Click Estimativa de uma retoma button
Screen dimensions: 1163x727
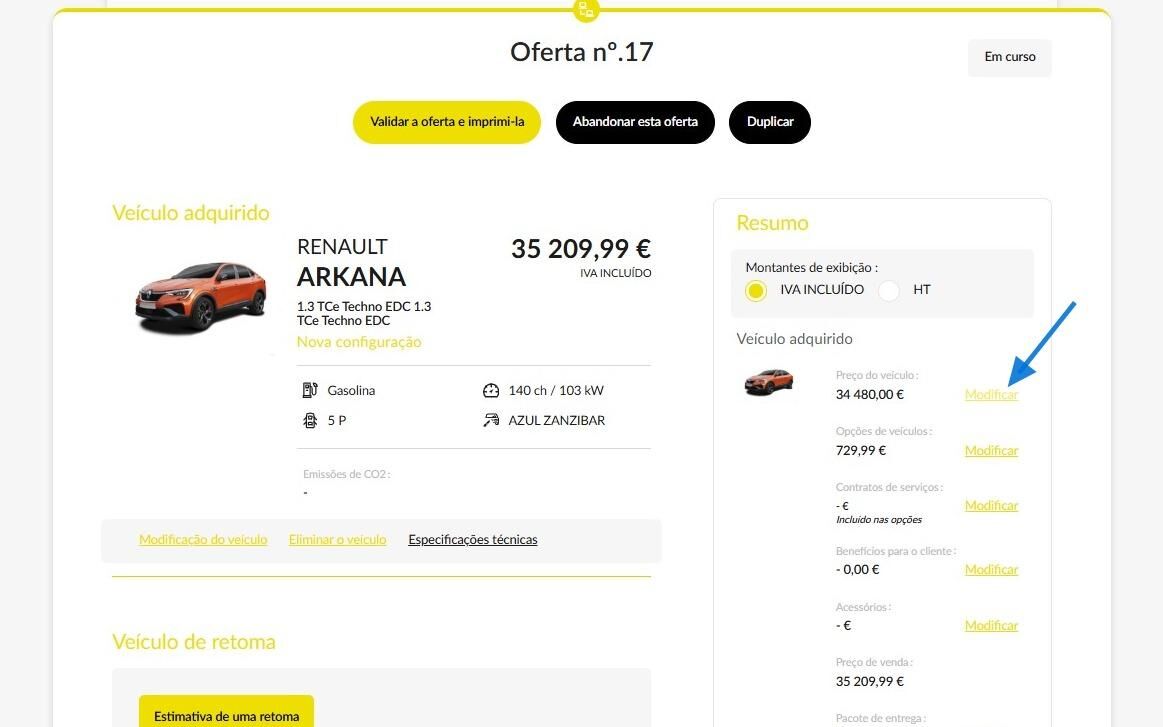pyautogui.click(x=226, y=711)
